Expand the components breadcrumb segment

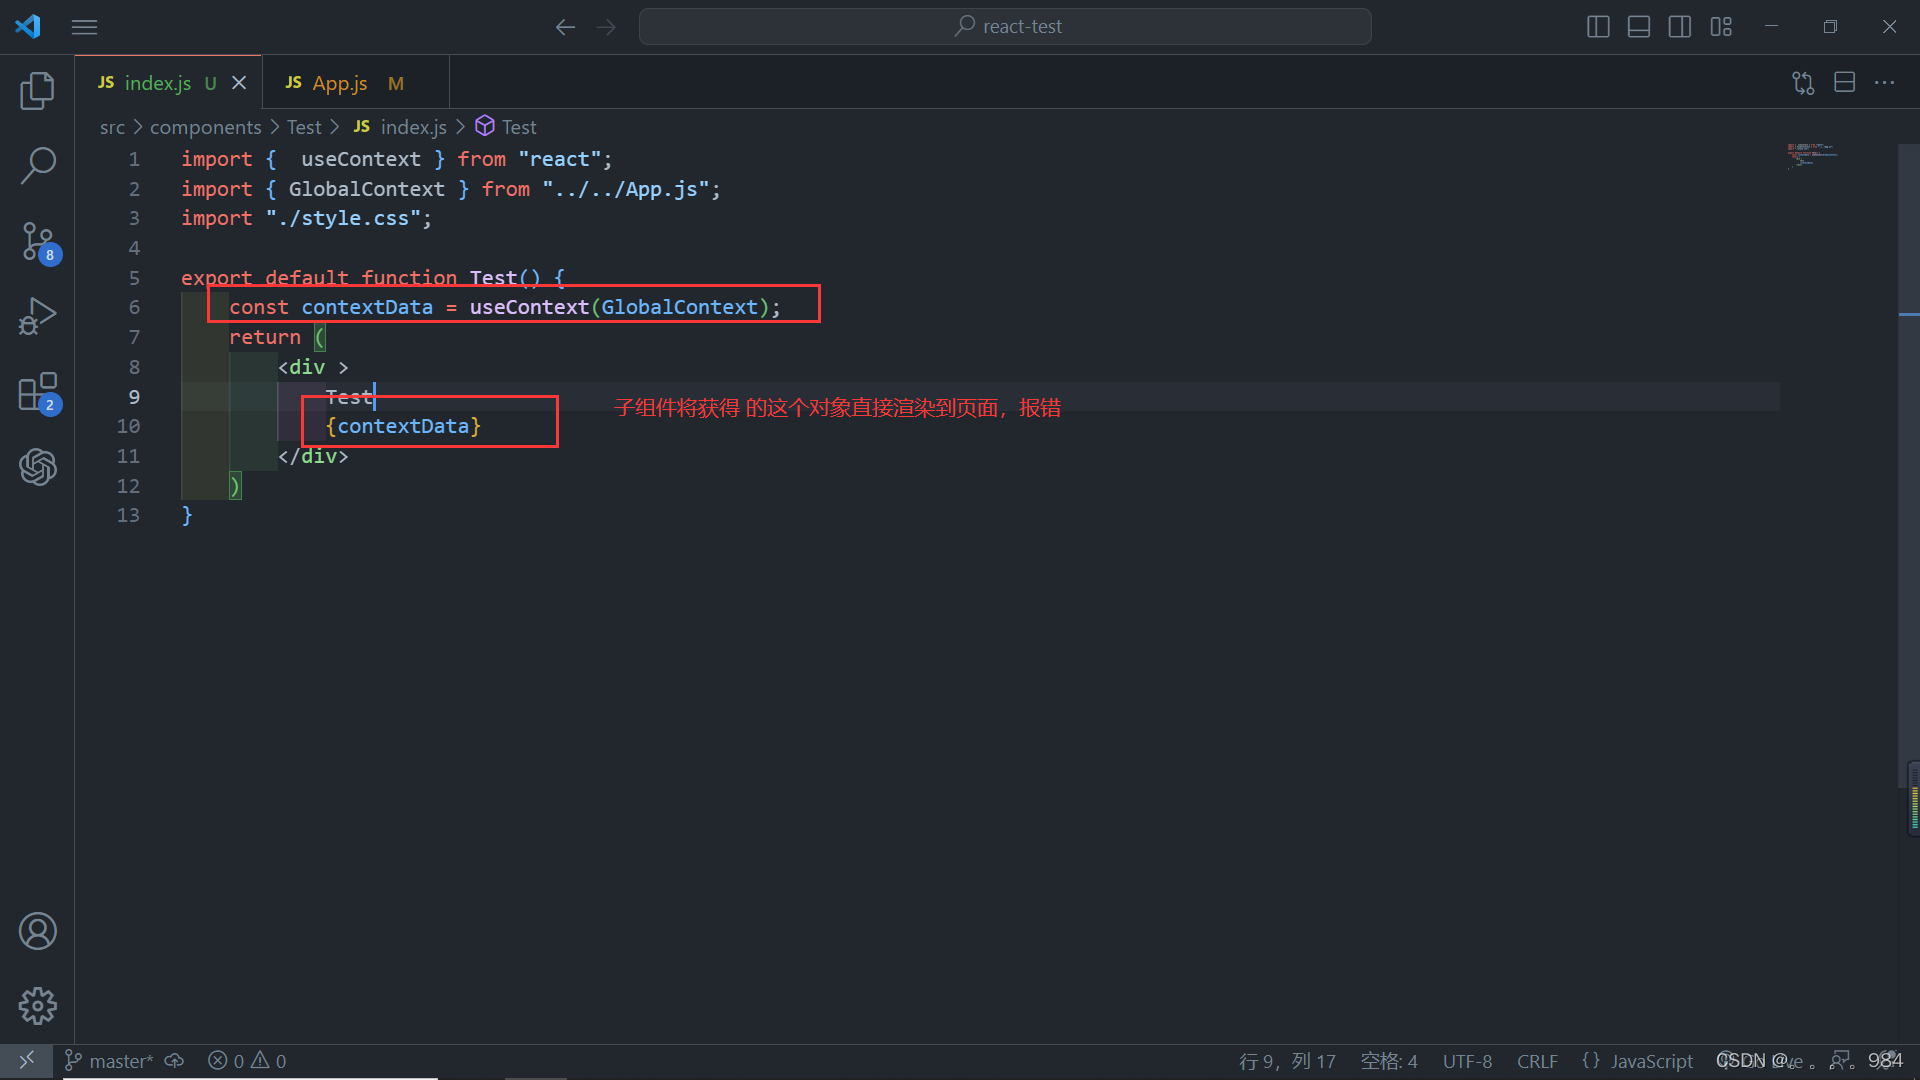pyautogui.click(x=205, y=127)
